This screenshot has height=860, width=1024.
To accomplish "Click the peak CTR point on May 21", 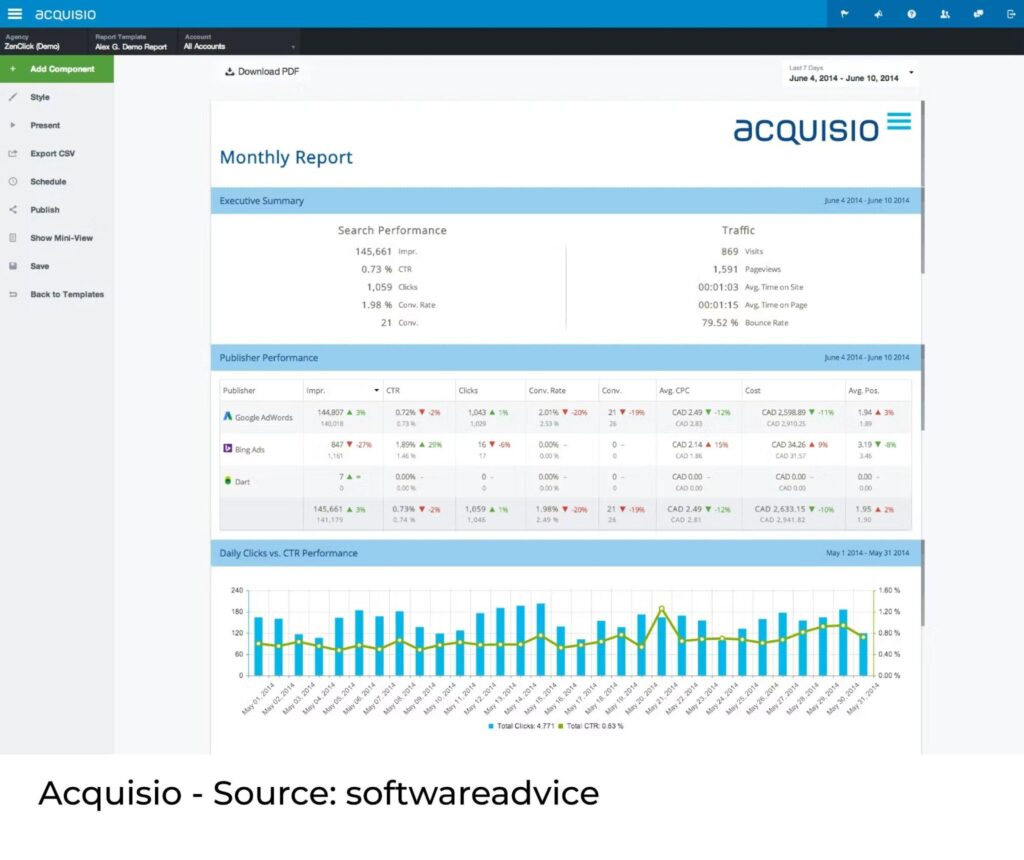I will (662, 609).
